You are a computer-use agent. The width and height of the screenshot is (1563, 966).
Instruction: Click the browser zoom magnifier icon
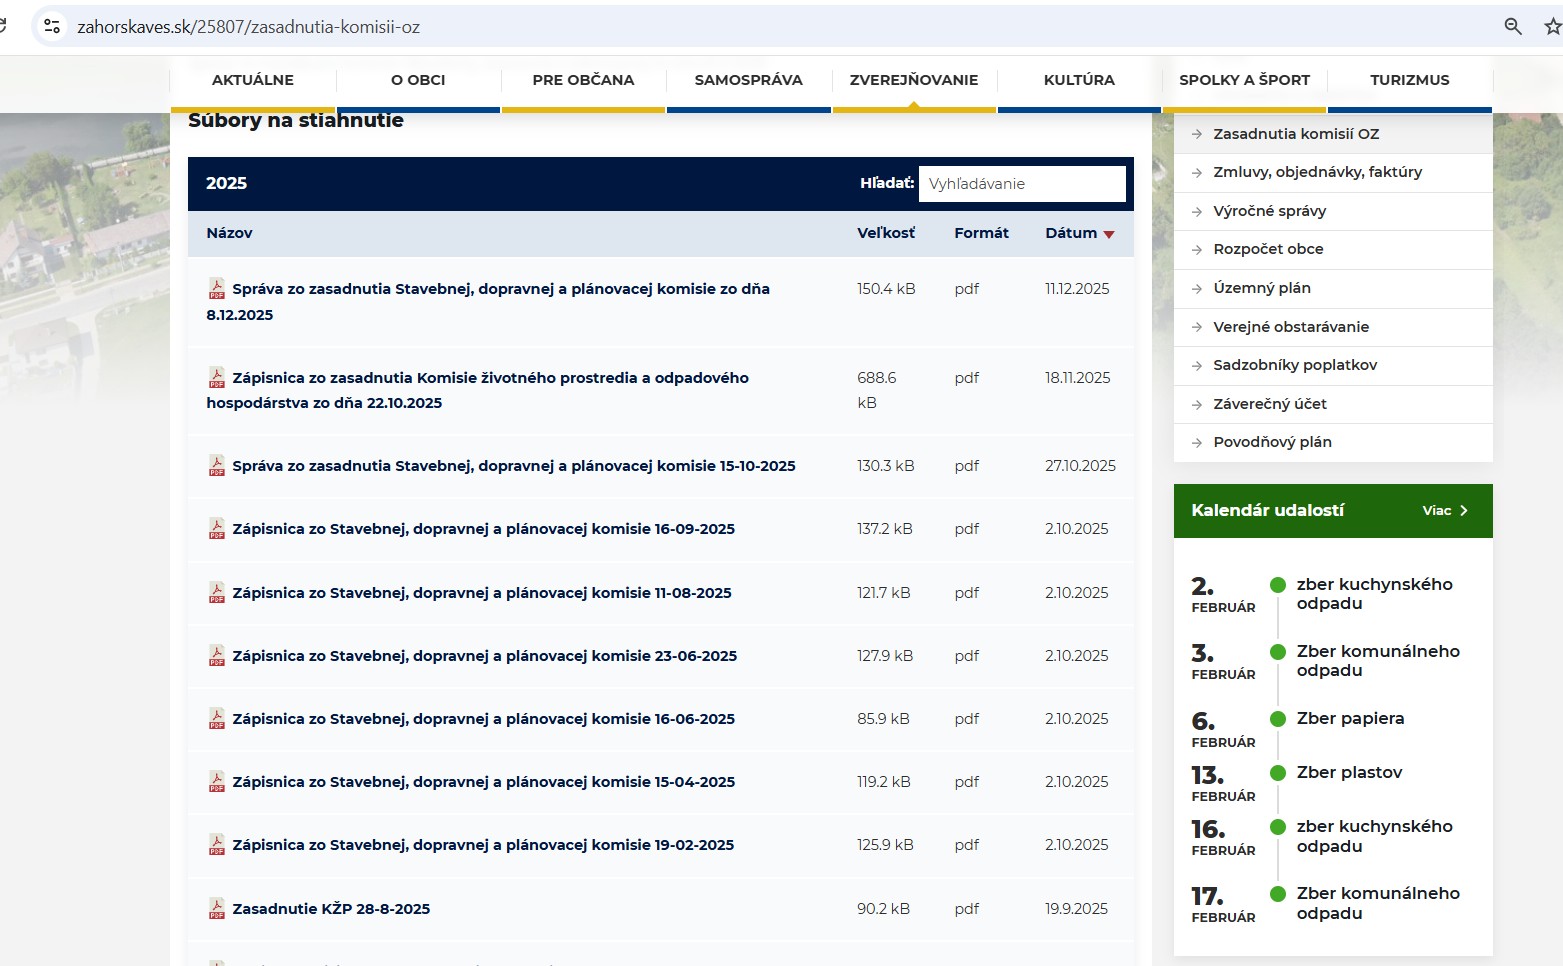[1513, 27]
